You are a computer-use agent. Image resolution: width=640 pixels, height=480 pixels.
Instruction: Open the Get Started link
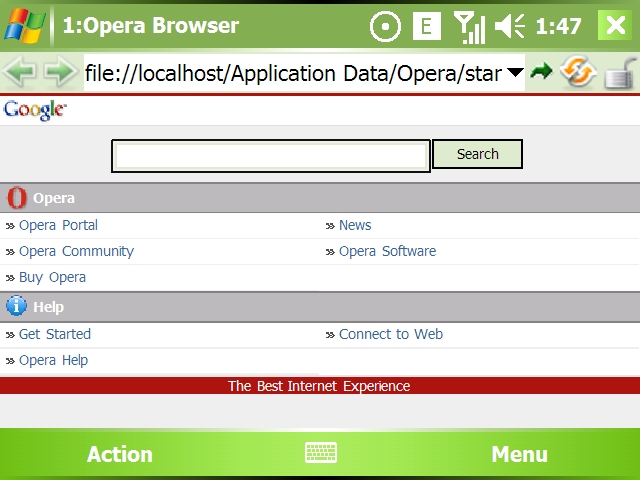55,334
